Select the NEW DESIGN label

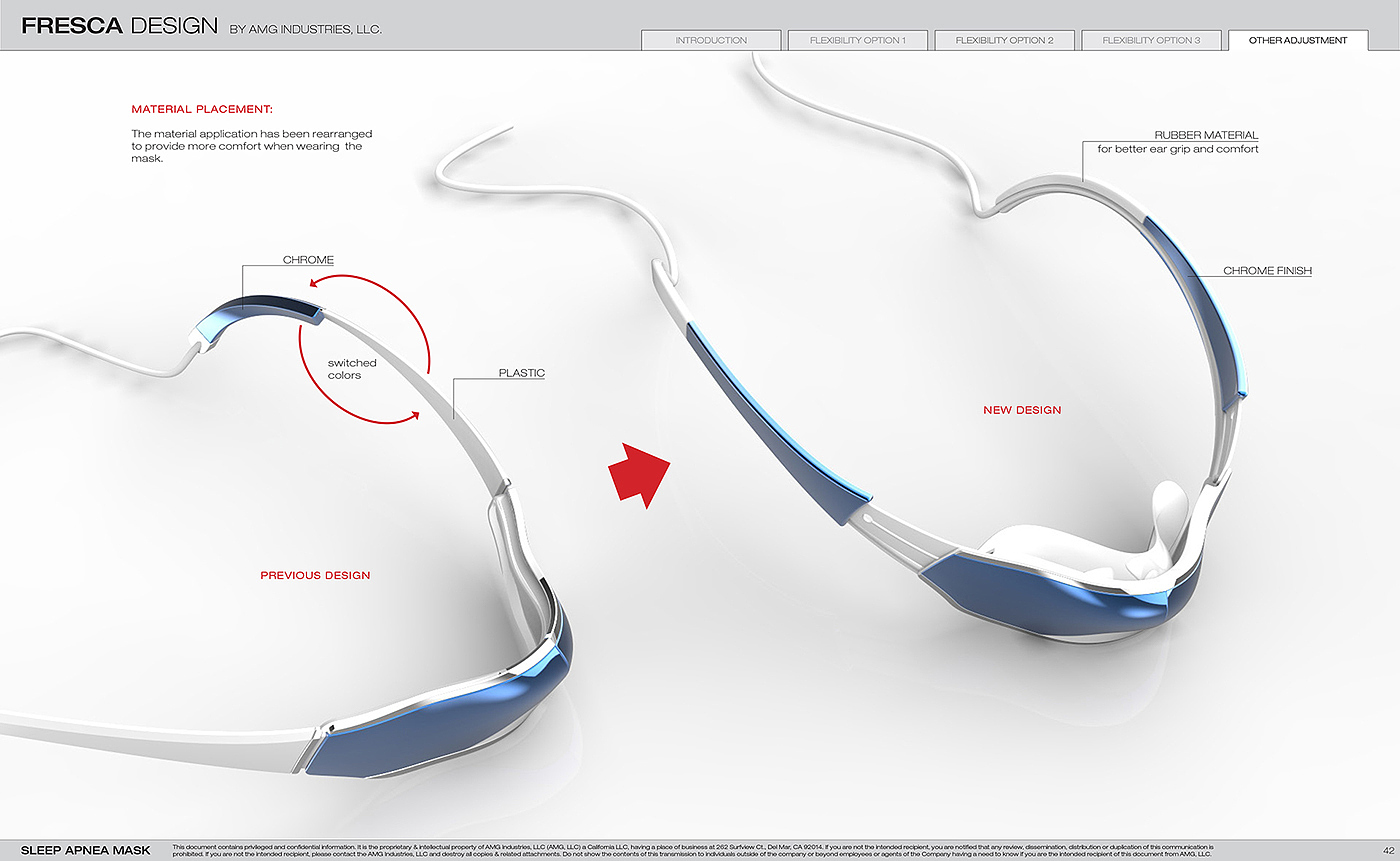[1022, 410]
